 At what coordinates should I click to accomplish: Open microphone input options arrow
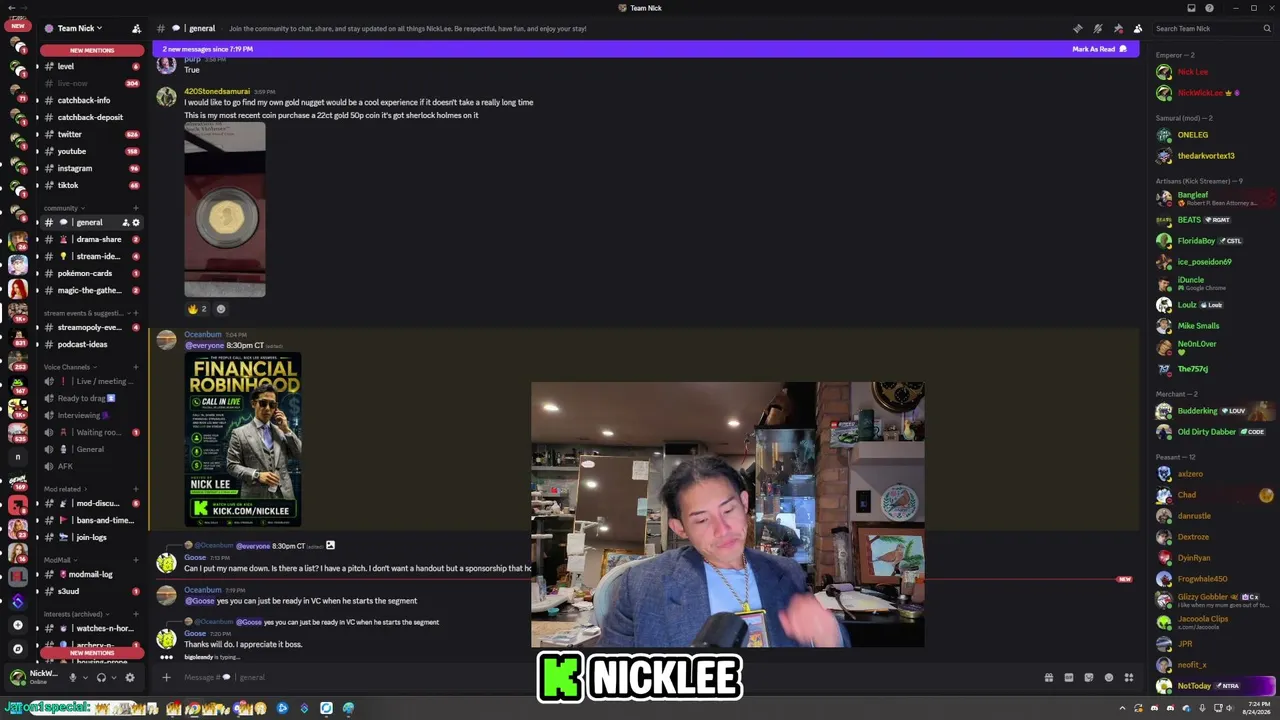click(x=84, y=677)
